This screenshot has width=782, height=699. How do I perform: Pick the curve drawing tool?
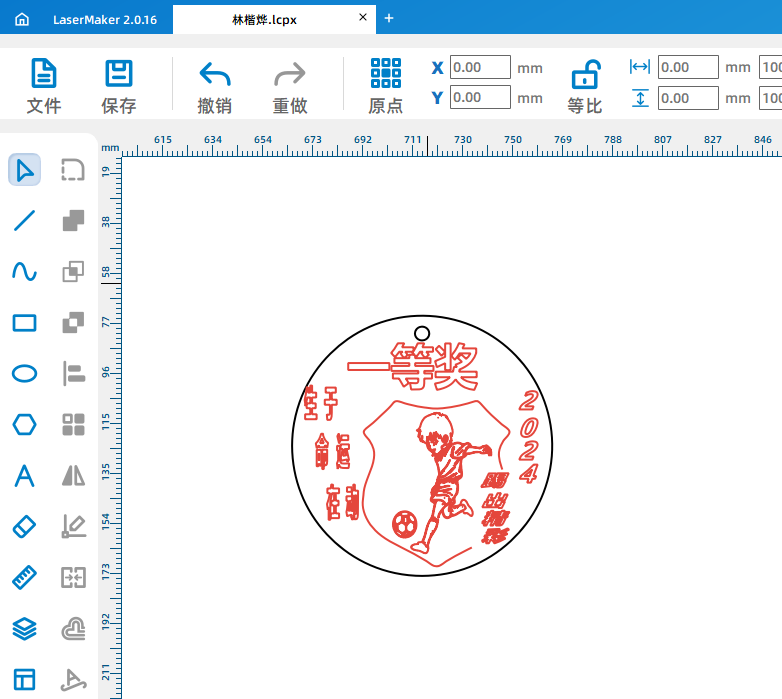click(x=25, y=272)
